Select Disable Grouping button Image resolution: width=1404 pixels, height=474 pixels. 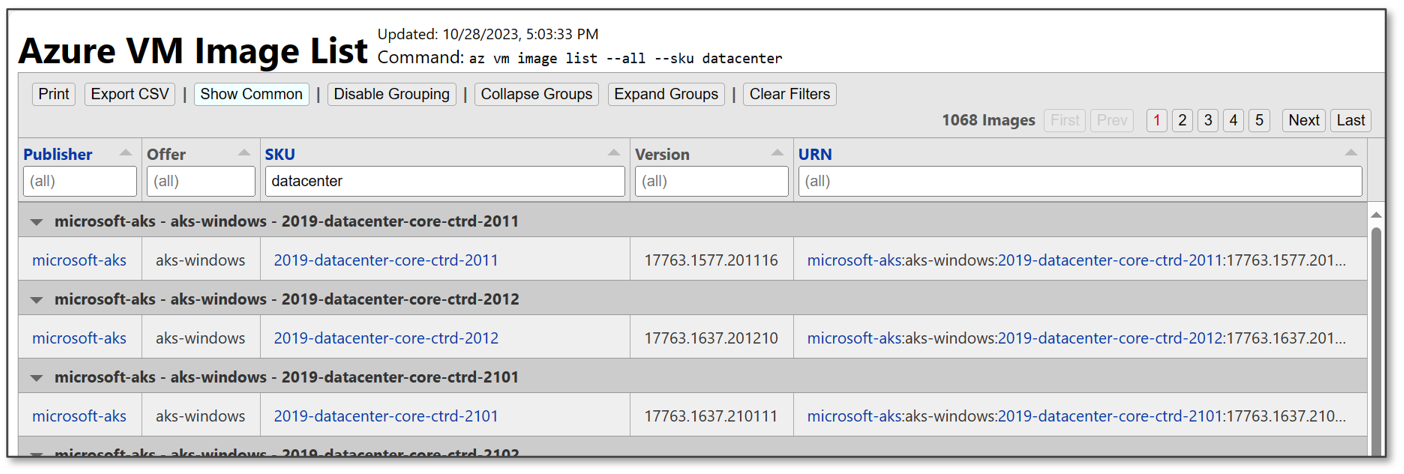(x=392, y=94)
